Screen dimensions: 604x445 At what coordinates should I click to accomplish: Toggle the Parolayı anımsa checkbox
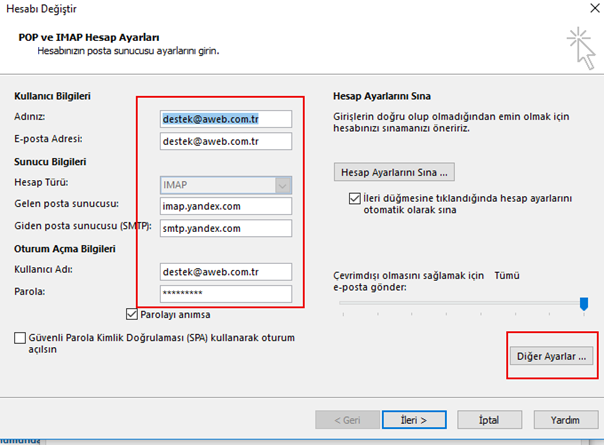(132, 314)
